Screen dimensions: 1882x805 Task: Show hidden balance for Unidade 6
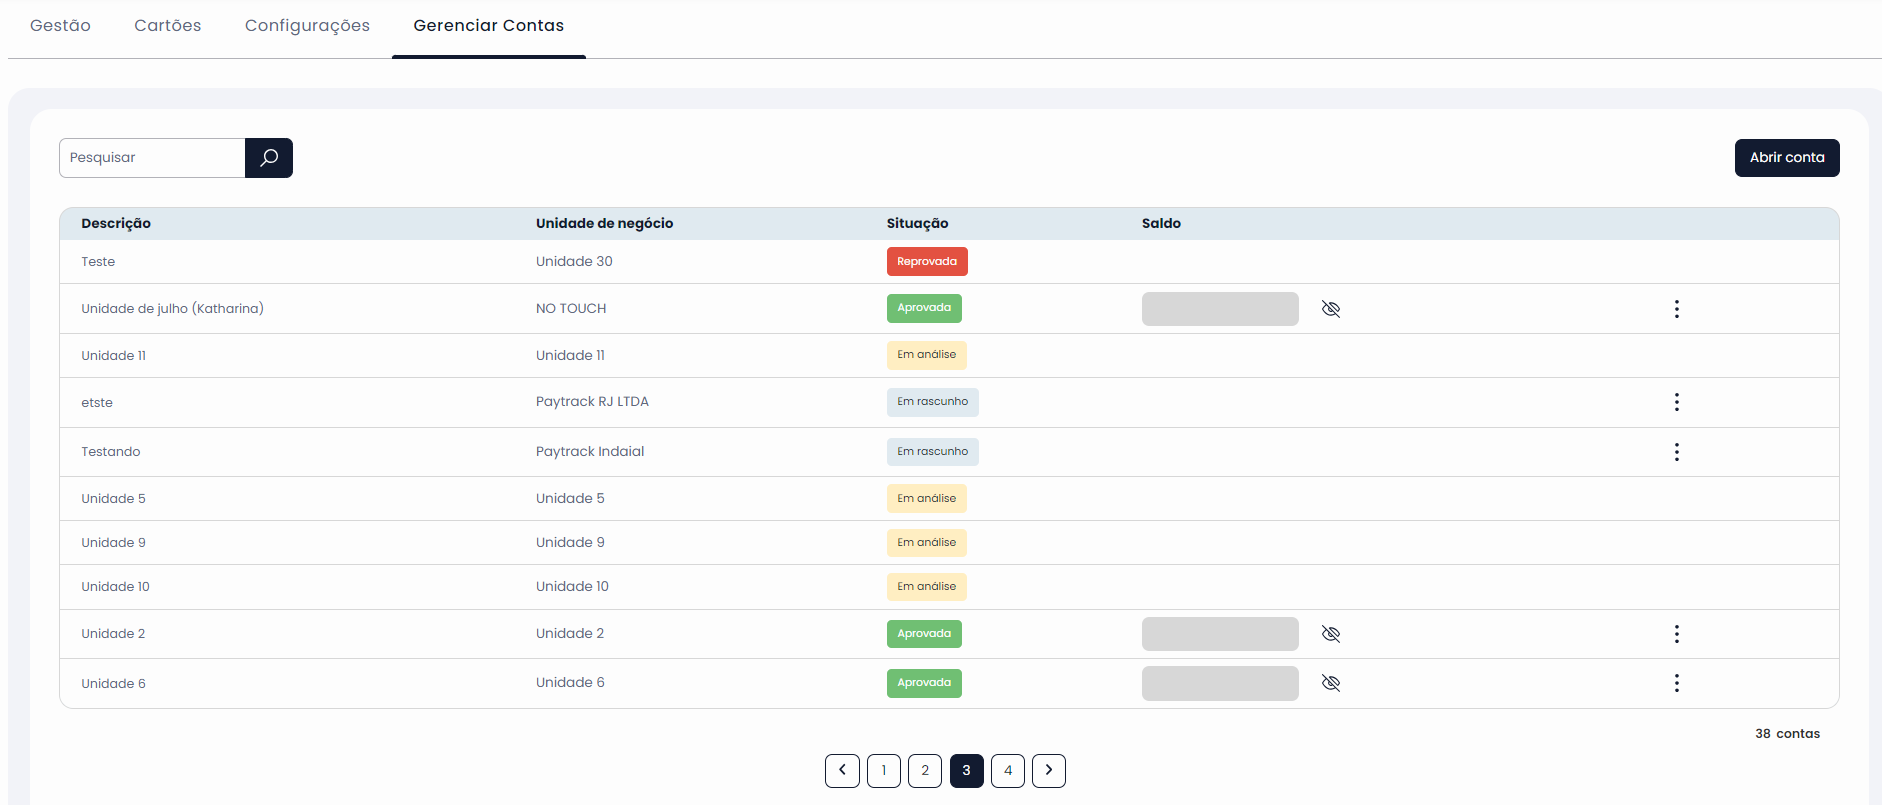tap(1331, 683)
